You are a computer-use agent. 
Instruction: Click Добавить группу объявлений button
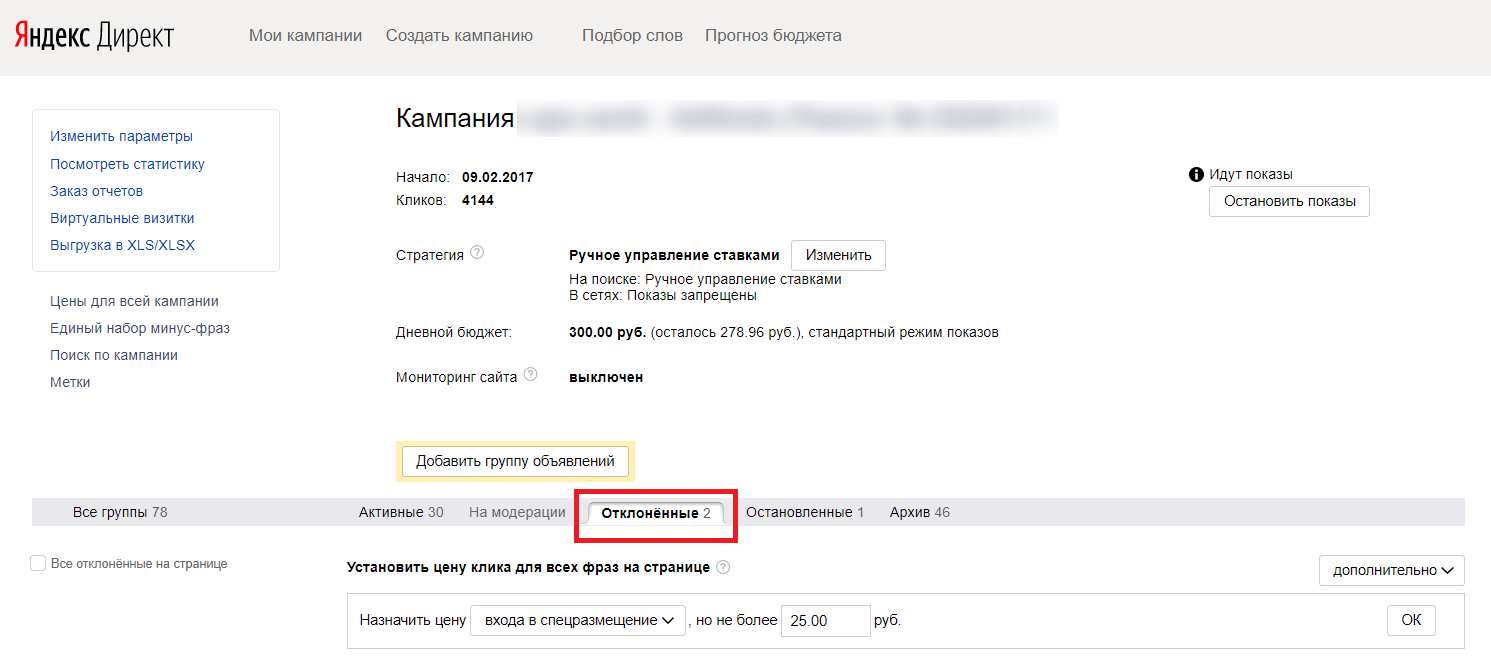pos(515,461)
